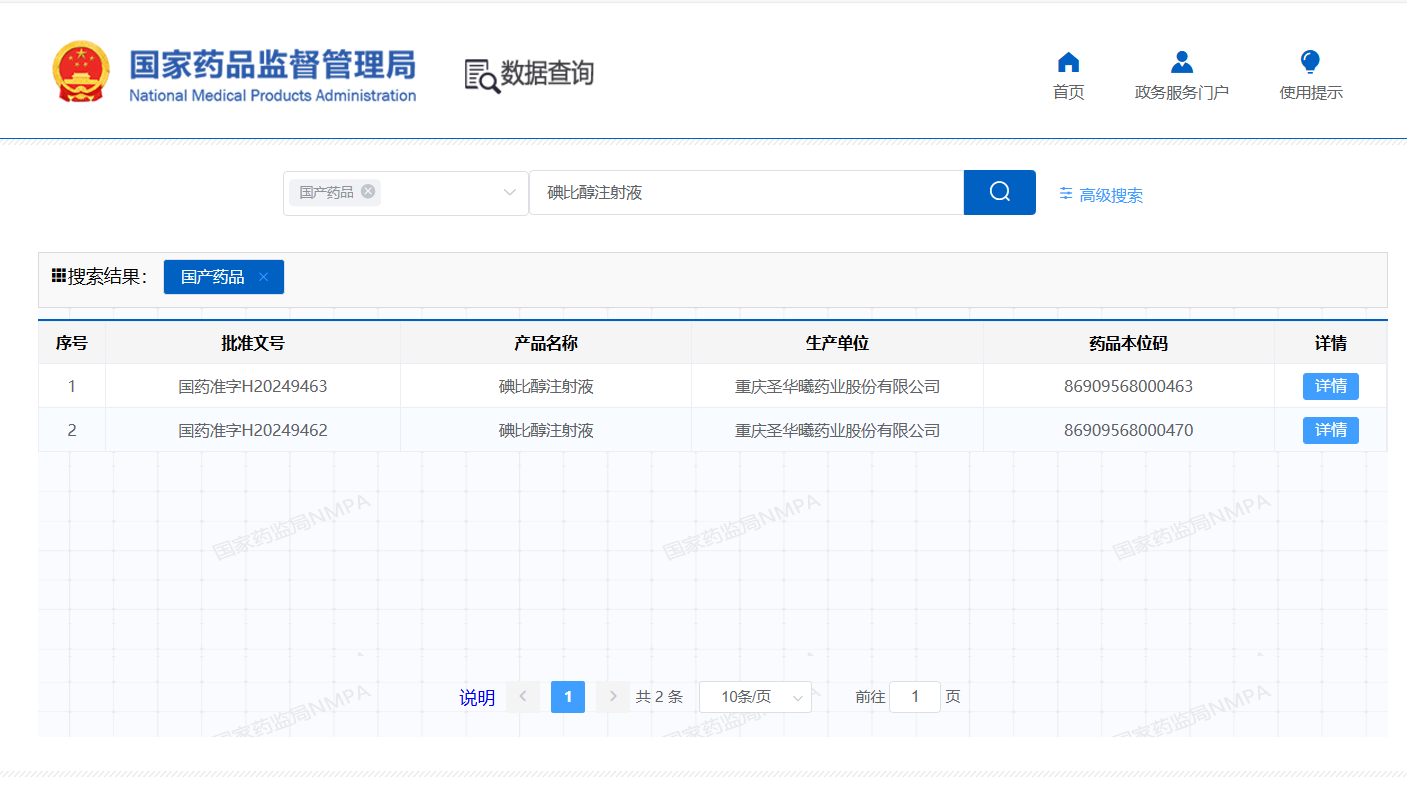Close the 国产药品 result tab with X
The image size is (1407, 791).
point(263,277)
